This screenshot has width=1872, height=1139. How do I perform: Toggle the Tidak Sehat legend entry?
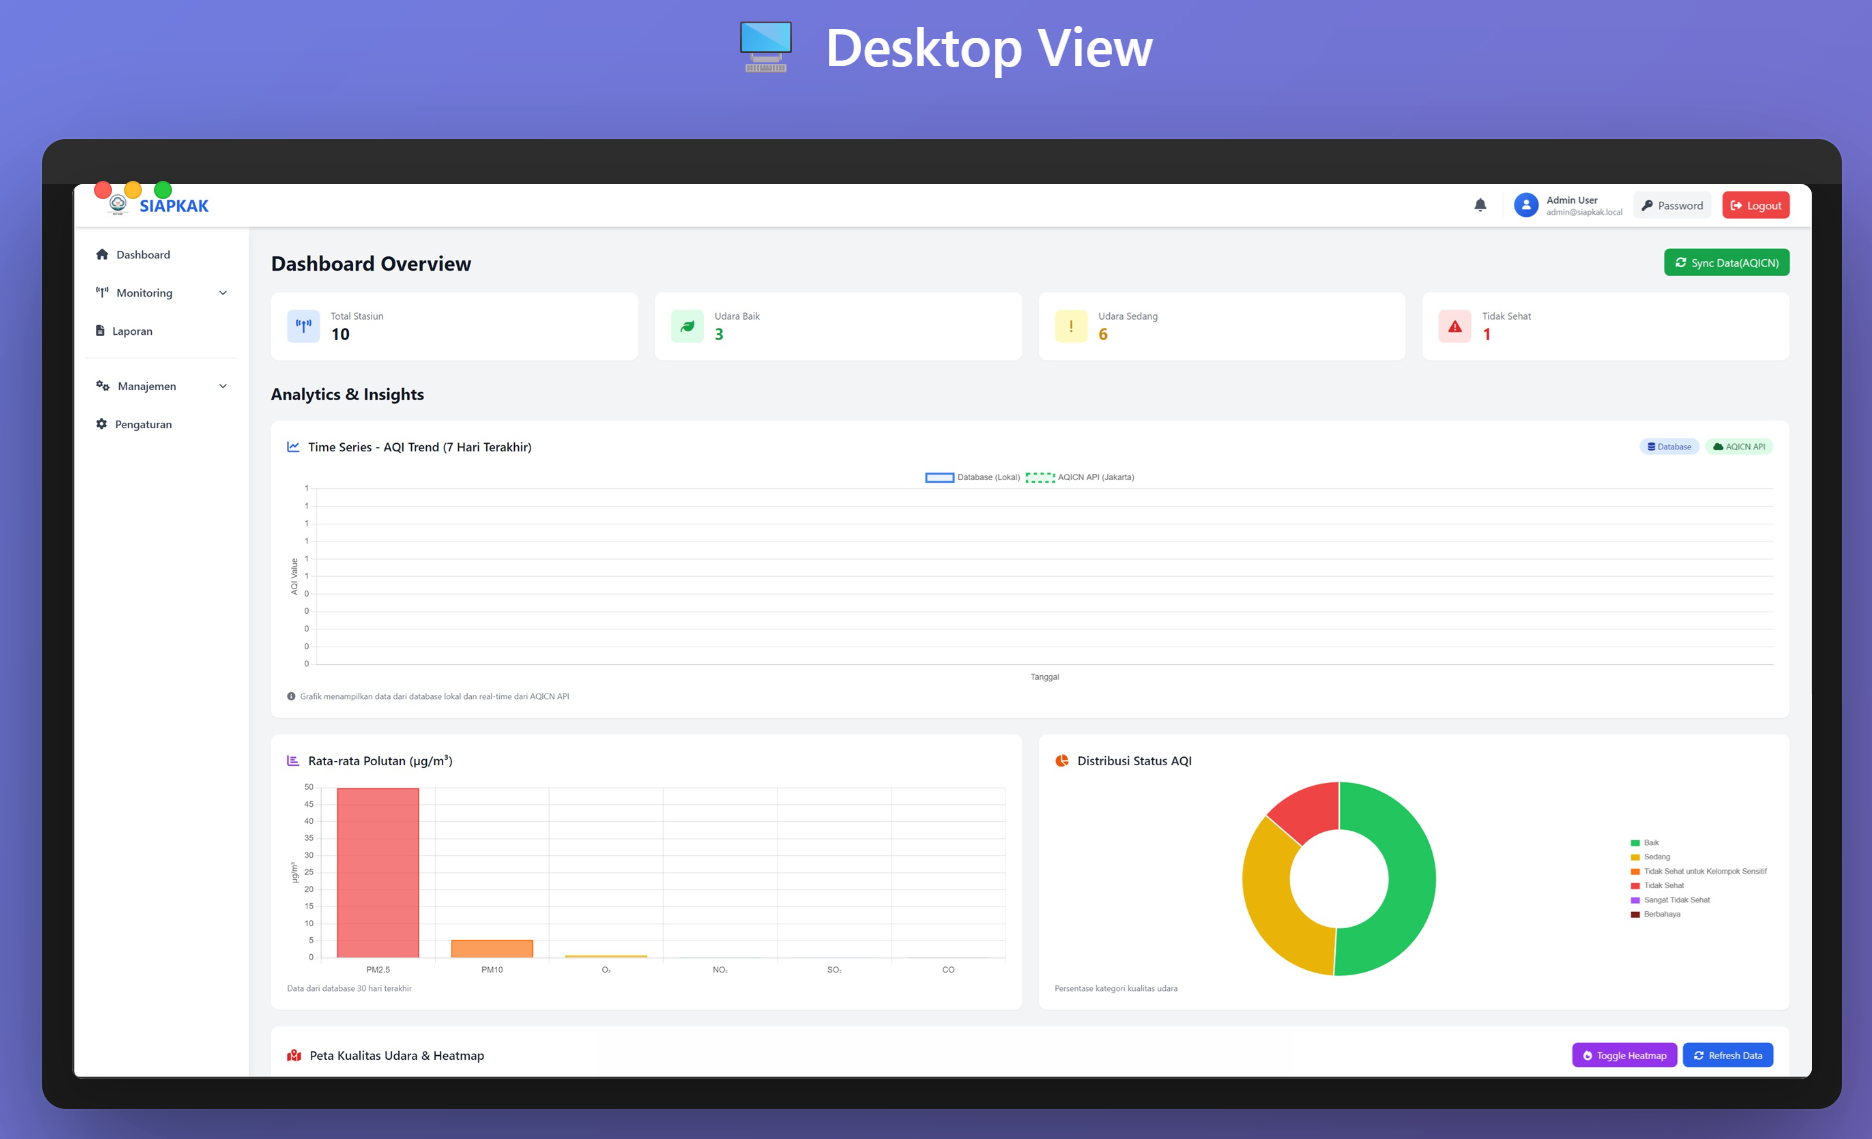click(x=1657, y=886)
